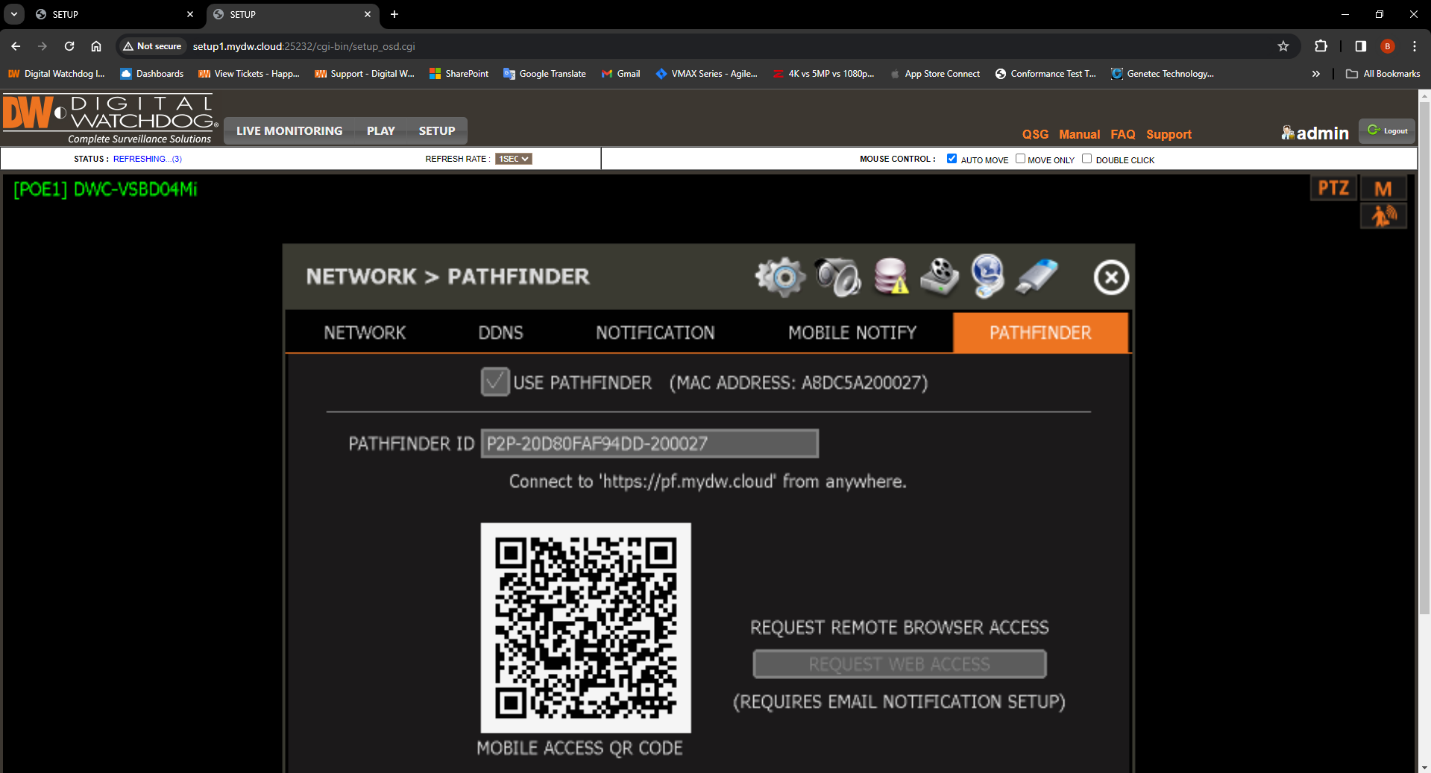
Task: Open the film reel record settings icon
Action: pos(939,277)
